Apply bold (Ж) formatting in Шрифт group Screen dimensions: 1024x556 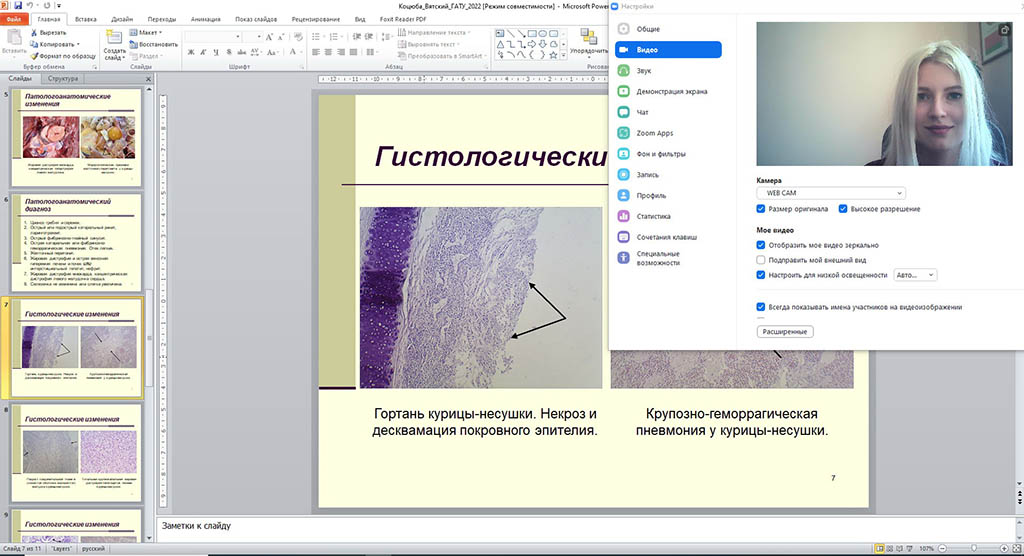(191, 52)
